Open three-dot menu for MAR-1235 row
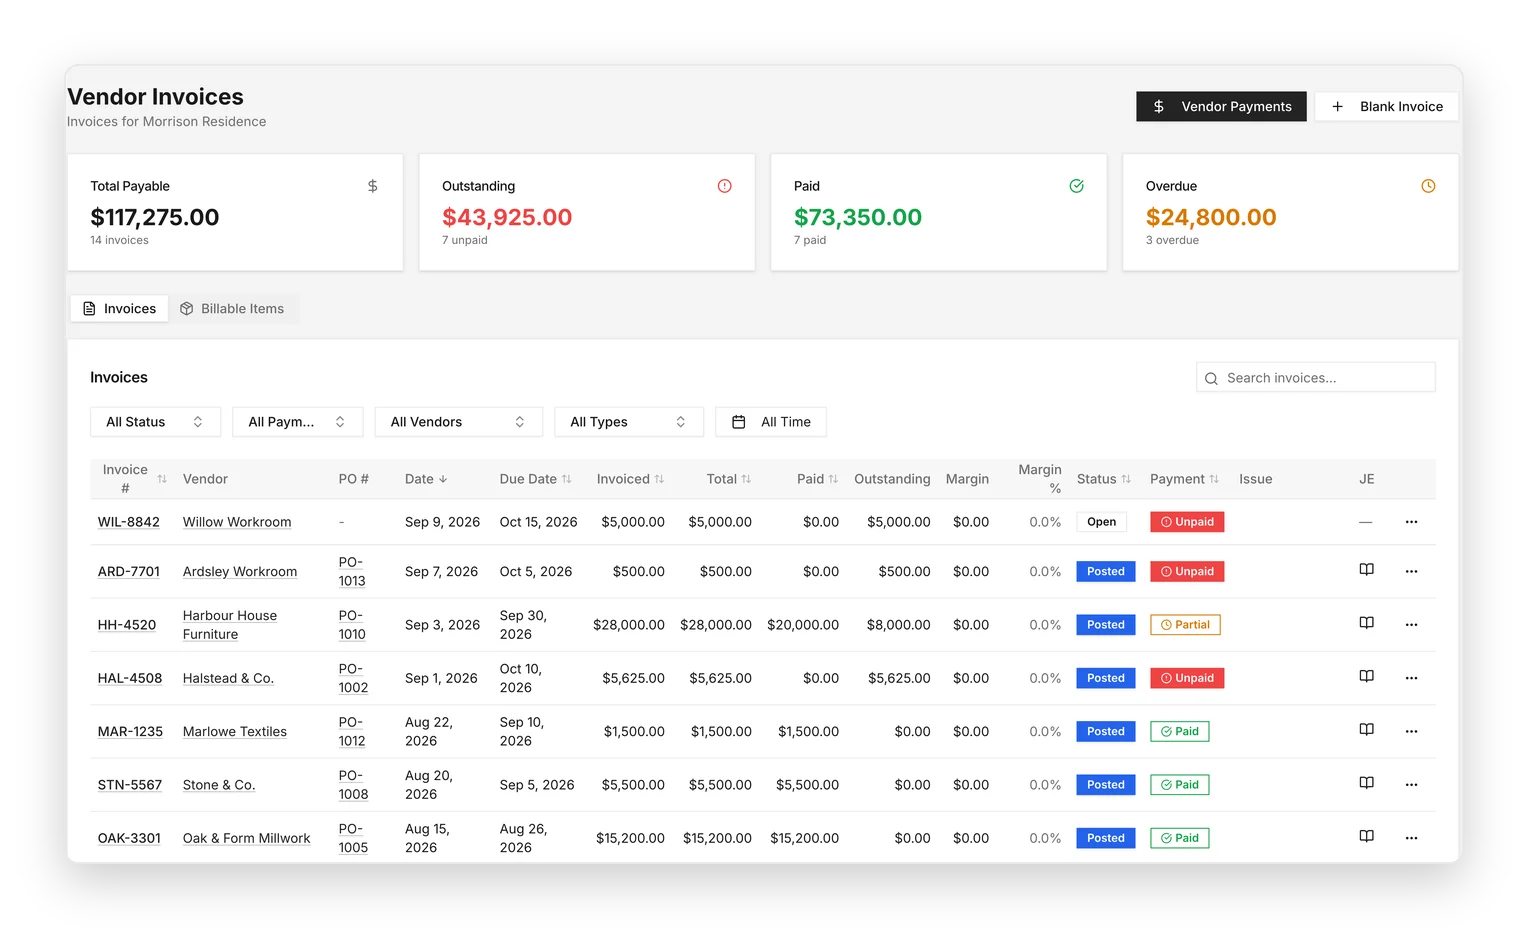Viewport: 1528px width, 928px height. point(1411,732)
